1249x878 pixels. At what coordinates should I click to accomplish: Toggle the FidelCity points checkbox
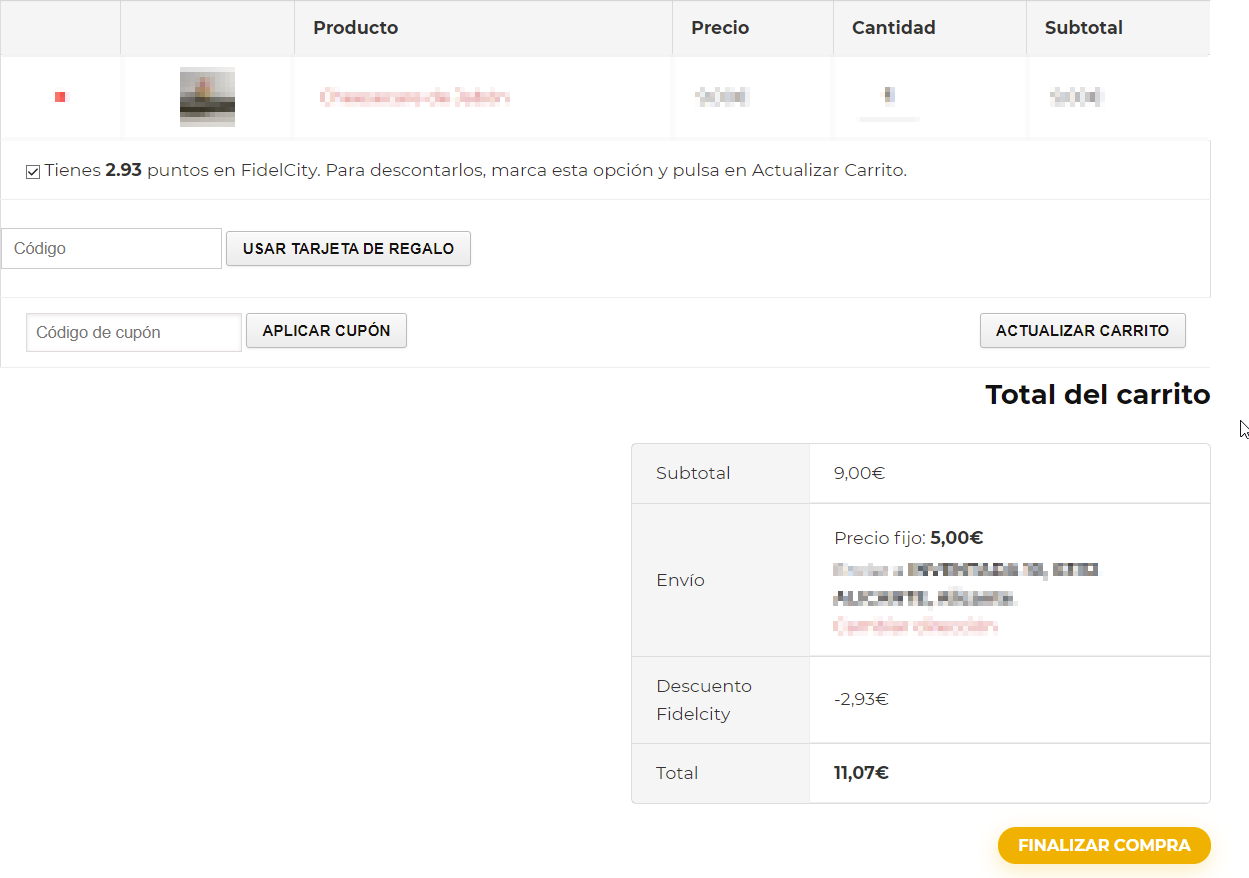coord(33,172)
